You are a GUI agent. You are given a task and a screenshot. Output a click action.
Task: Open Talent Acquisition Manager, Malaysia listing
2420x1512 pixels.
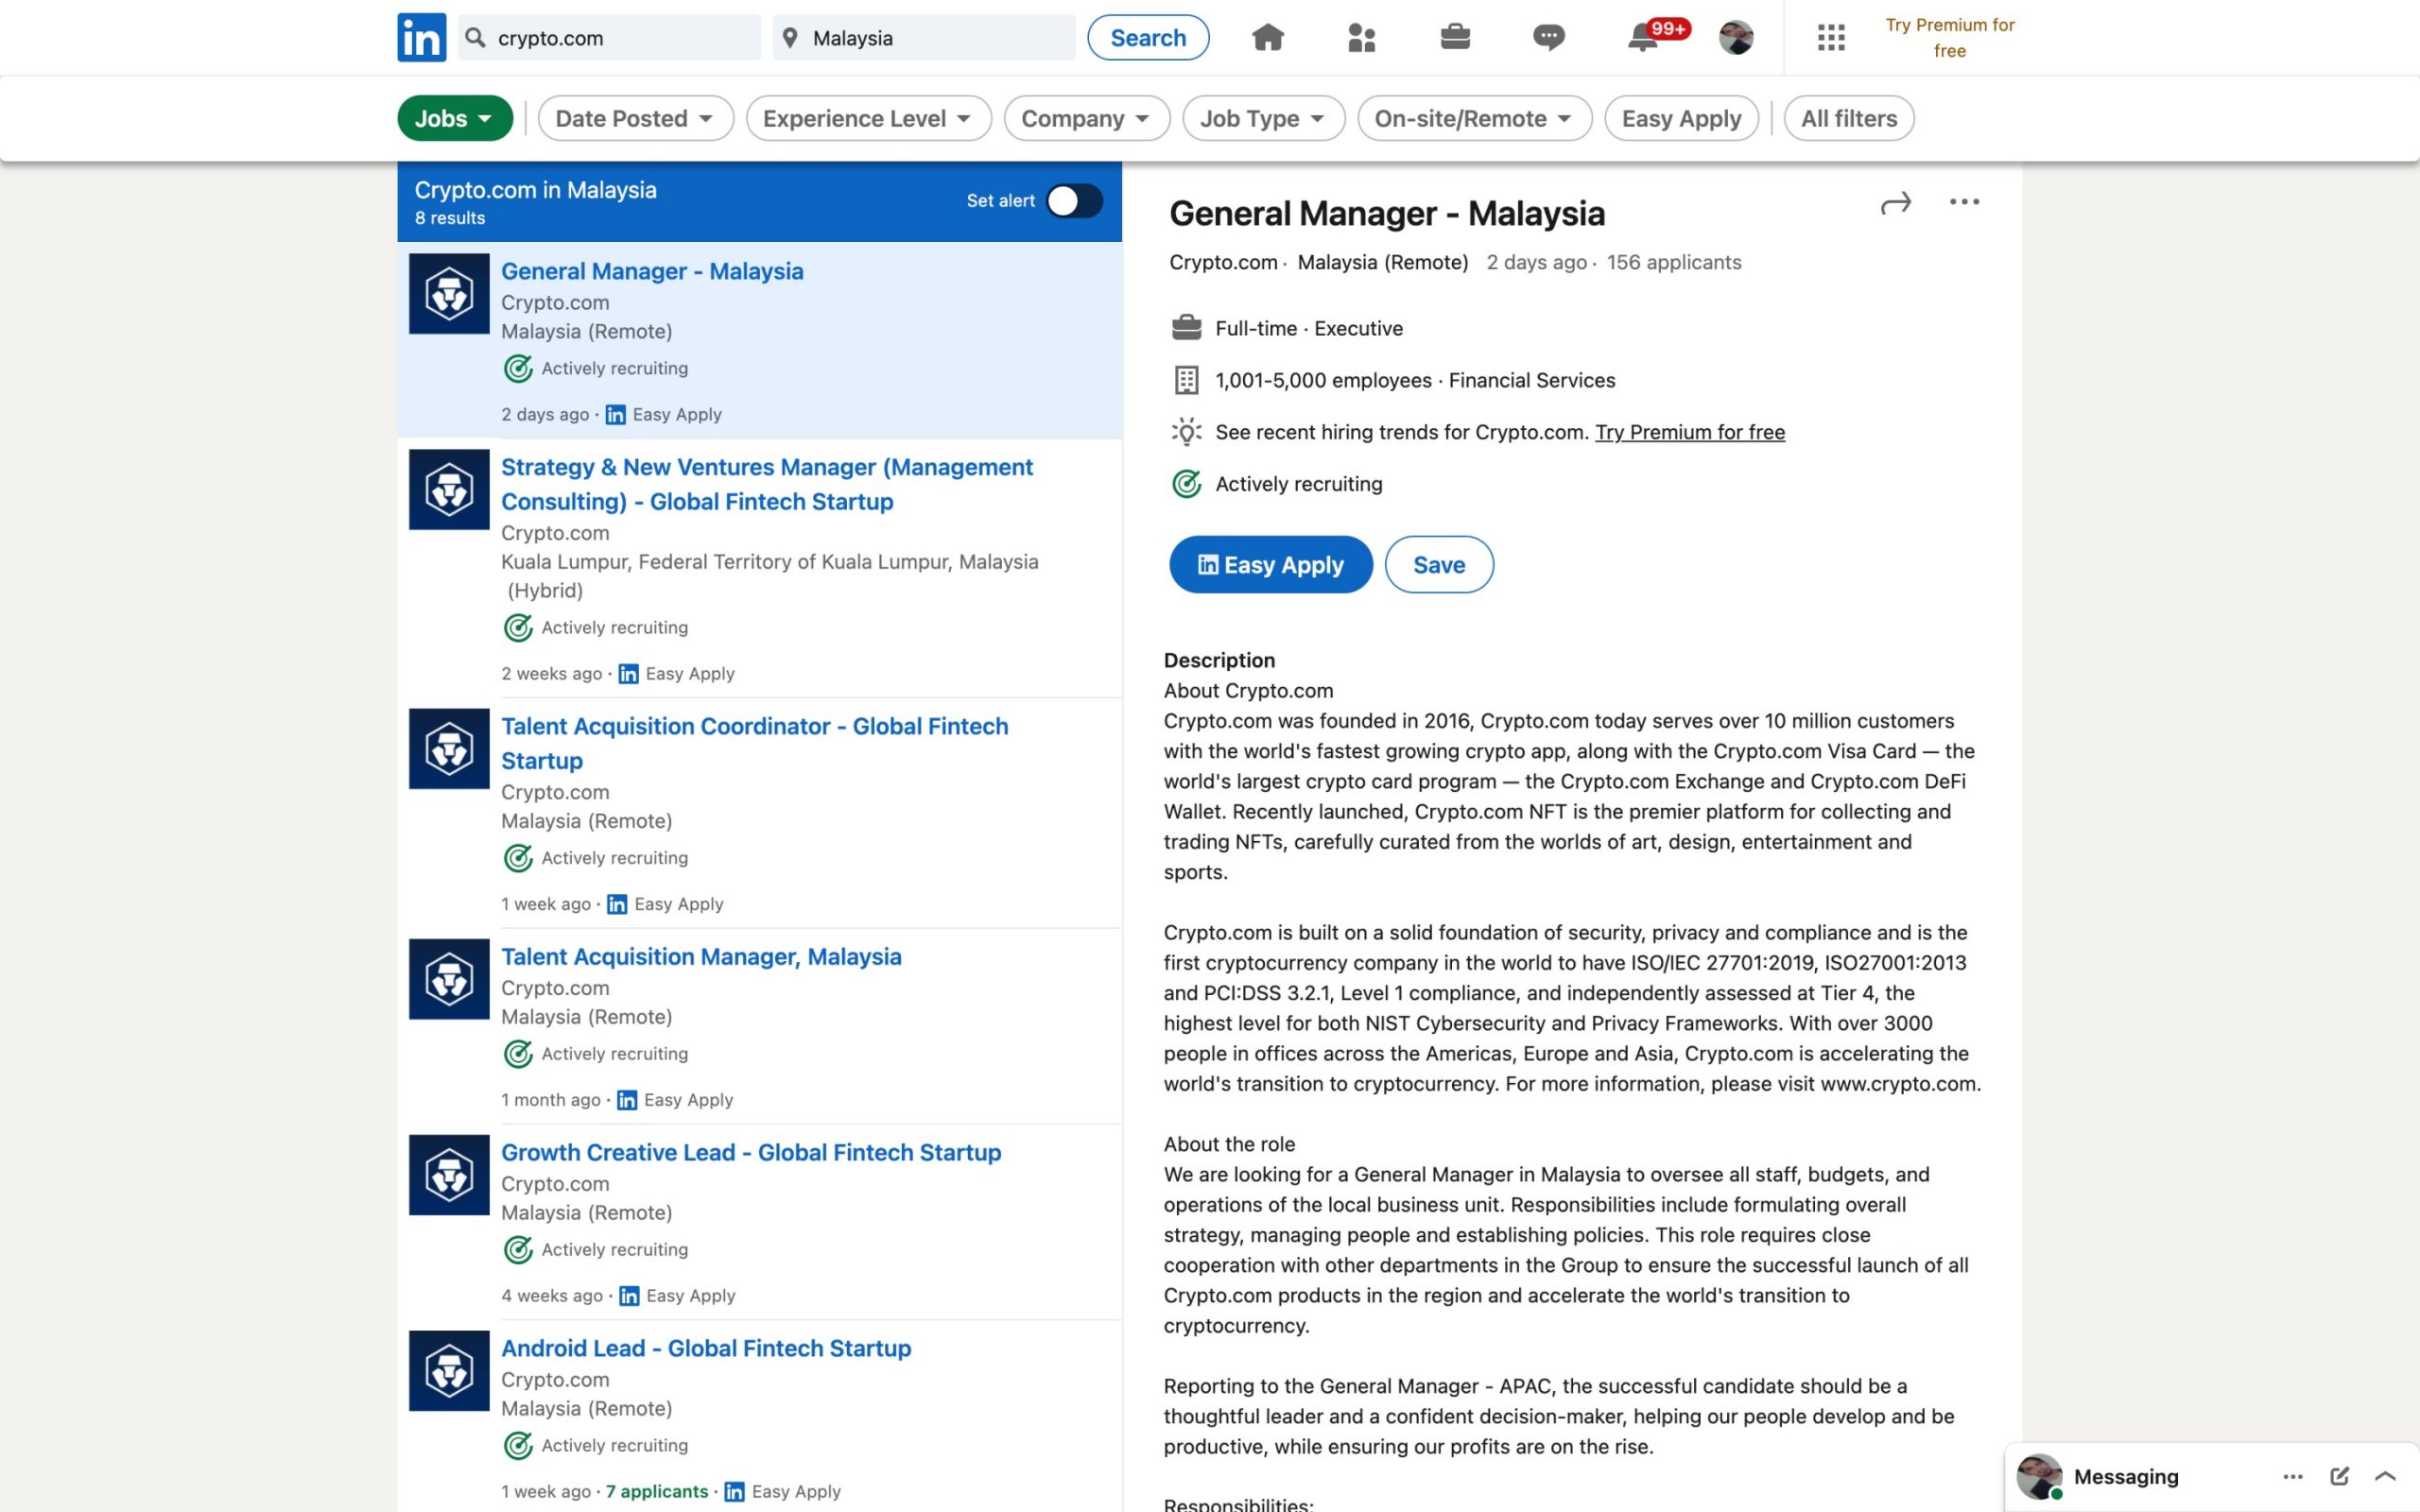[x=701, y=957]
